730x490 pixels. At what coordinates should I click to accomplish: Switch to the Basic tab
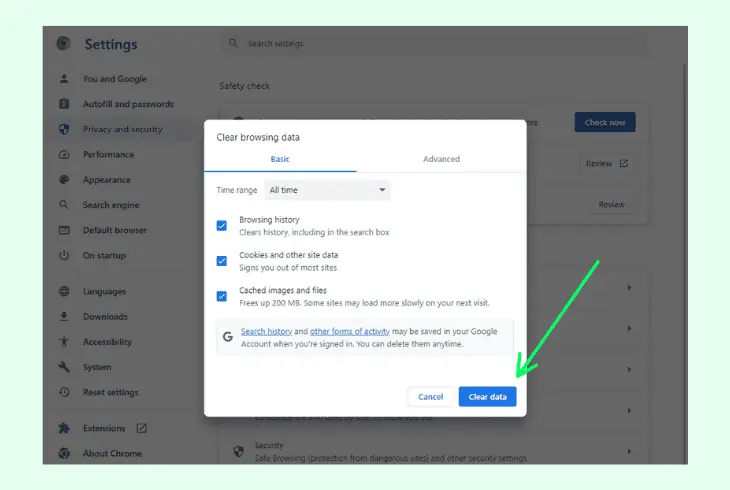tap(280, 159)
